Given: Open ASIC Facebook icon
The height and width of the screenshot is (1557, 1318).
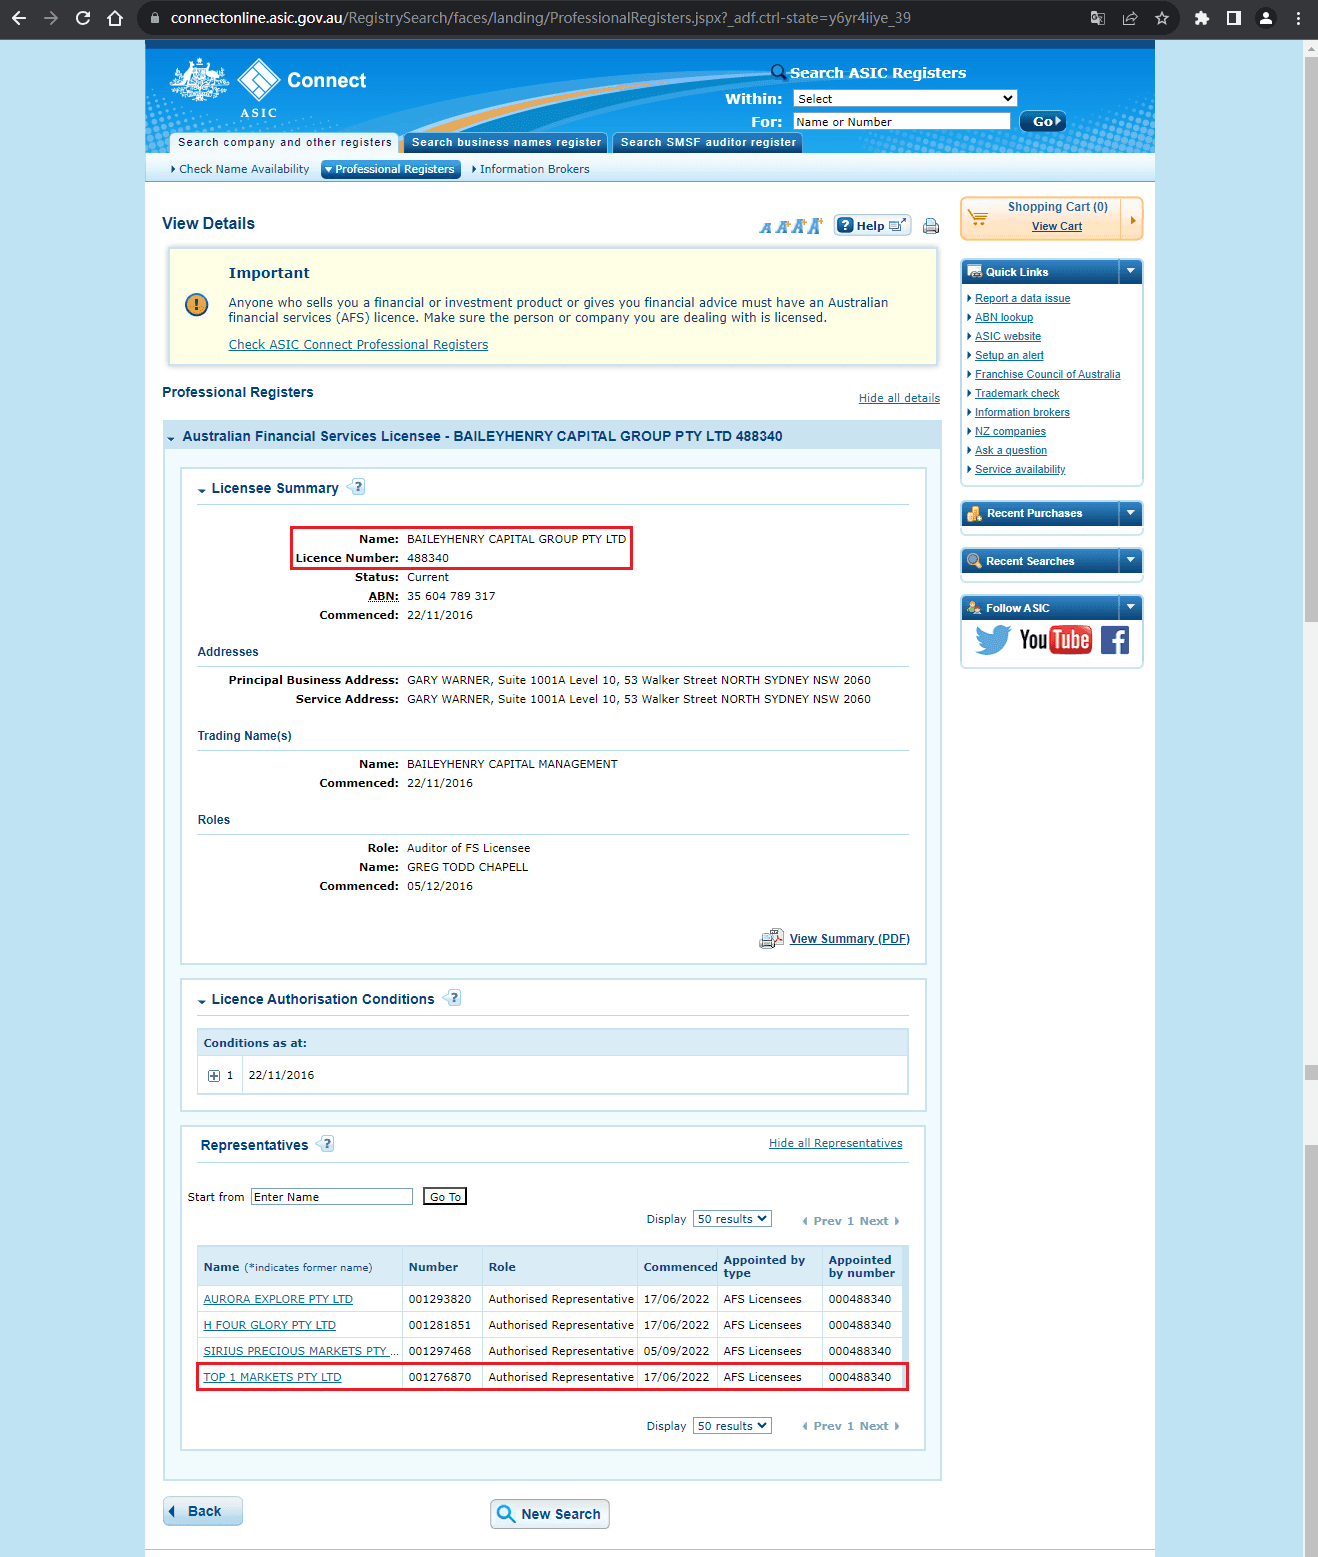Looking at the screenshot, I should (1115, 640).
